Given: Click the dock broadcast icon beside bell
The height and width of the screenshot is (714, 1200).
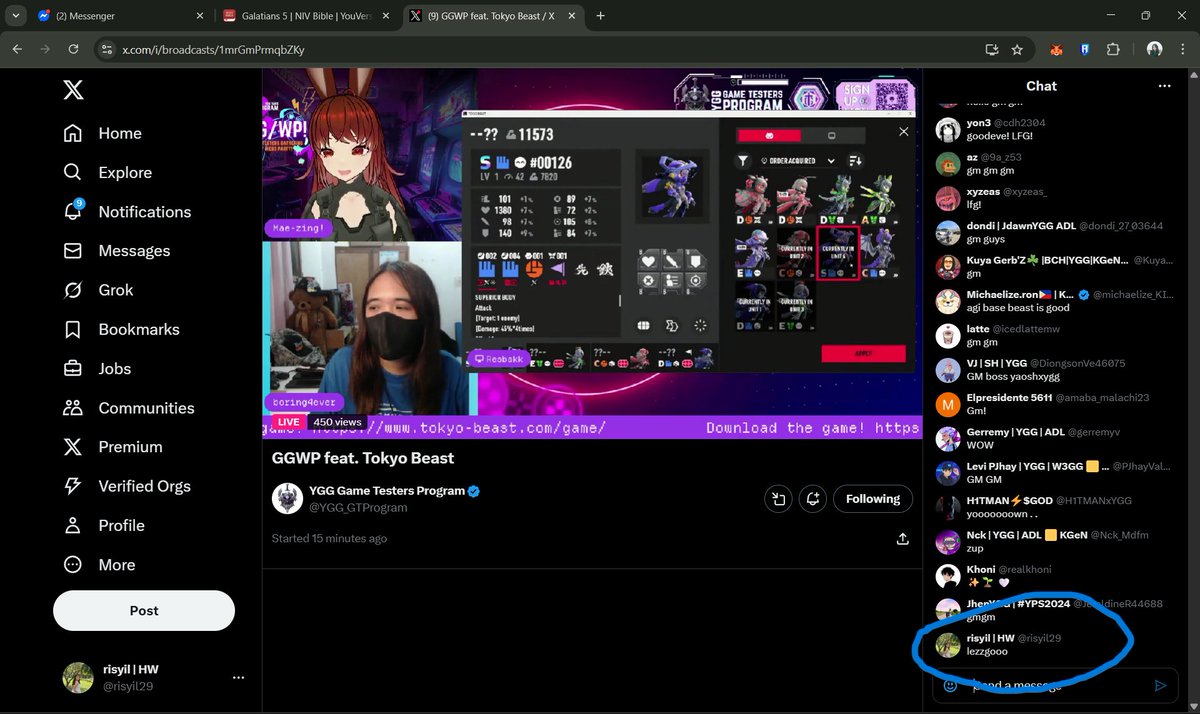Looking at the screenshot, I should (777, 499).
